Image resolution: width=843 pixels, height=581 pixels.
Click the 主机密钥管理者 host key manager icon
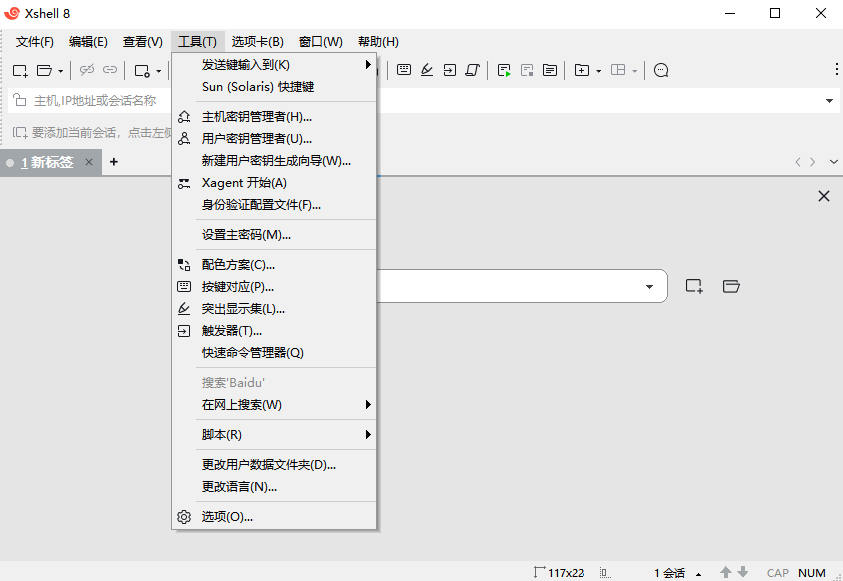point(184,117)
